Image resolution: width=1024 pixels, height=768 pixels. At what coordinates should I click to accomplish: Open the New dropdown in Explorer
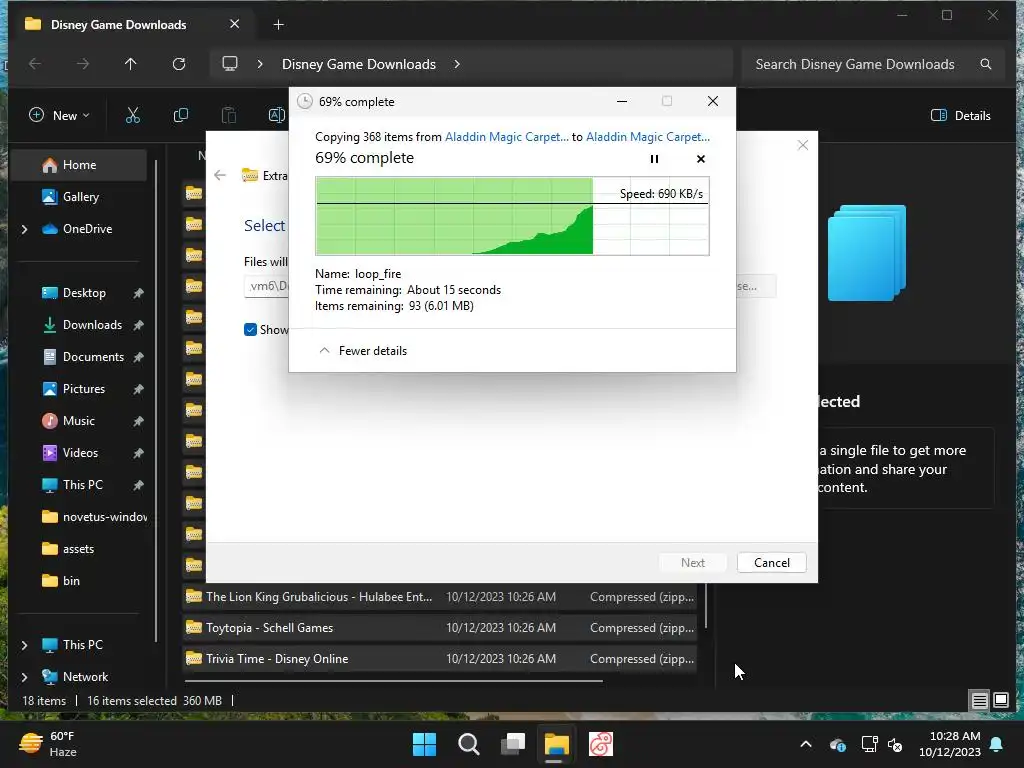(x=59, y=116)
